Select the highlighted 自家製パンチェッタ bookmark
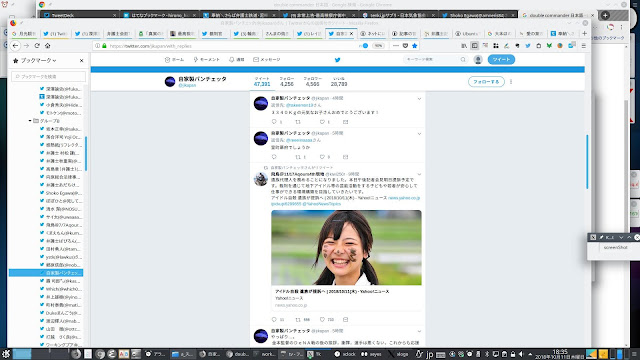Image resolution: width=640 pixels, height=360 pixels. [x=46, y=273]
